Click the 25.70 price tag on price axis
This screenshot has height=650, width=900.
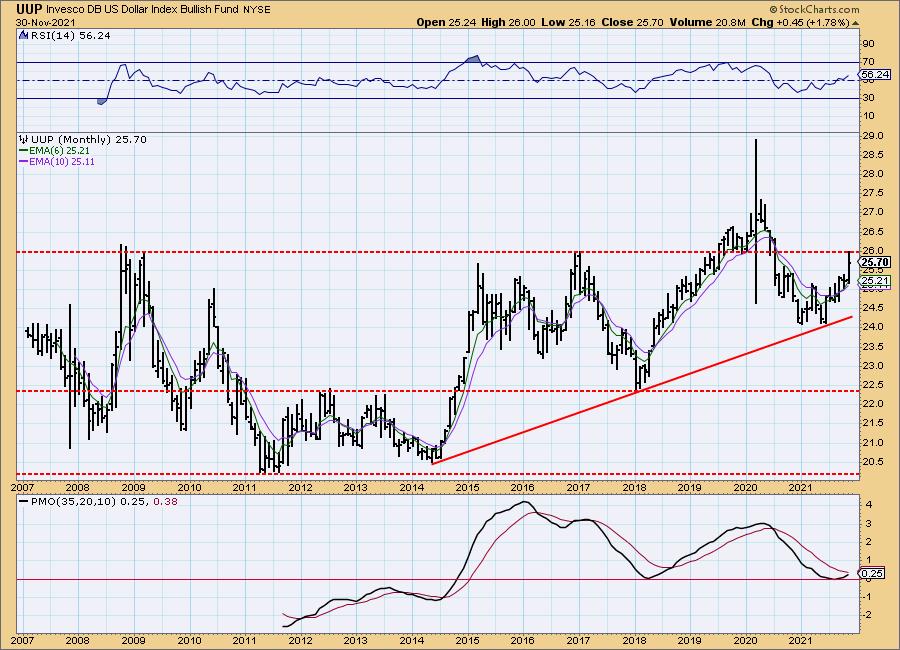coord(875,262)
